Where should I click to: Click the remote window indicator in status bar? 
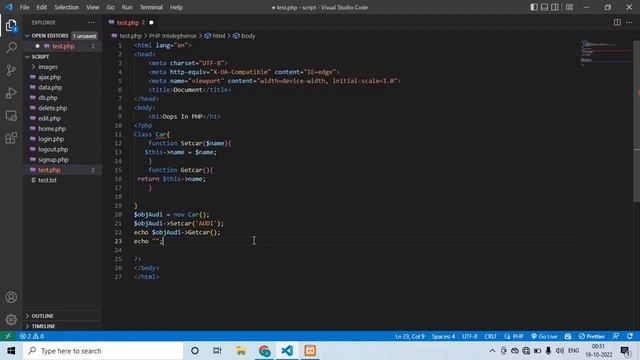coord(8,336)
